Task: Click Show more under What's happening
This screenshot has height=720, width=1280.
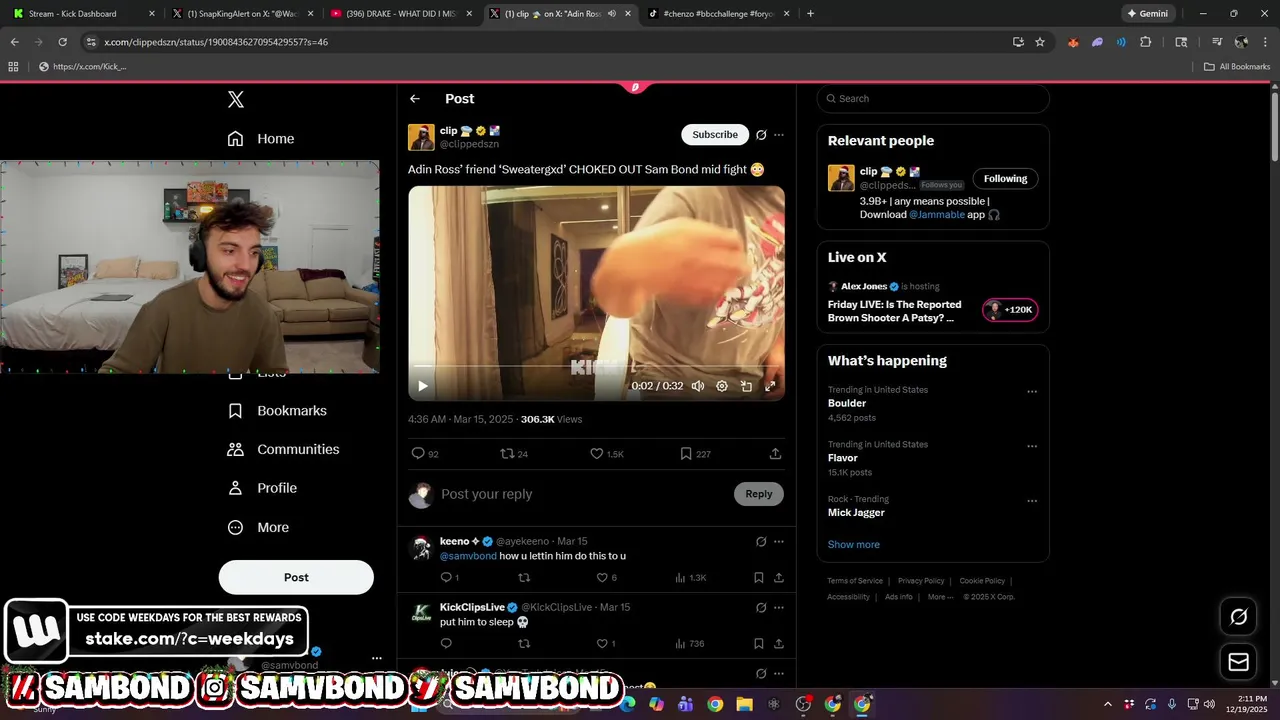Action: (854, 545)
